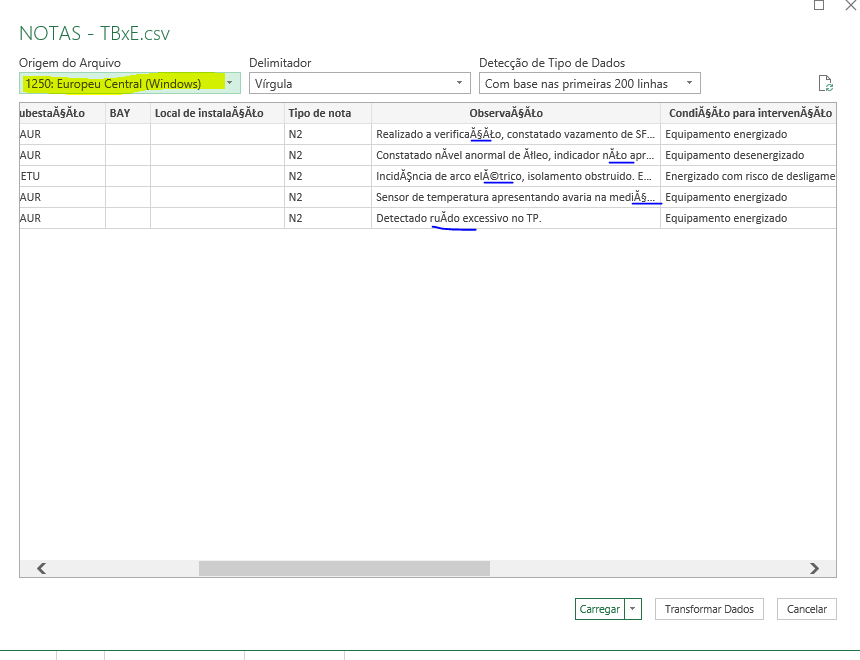Click the 'Equipamento energizado' cell in 'Sensor de temperatura' row
860x660 pixels.
[749, 197]
